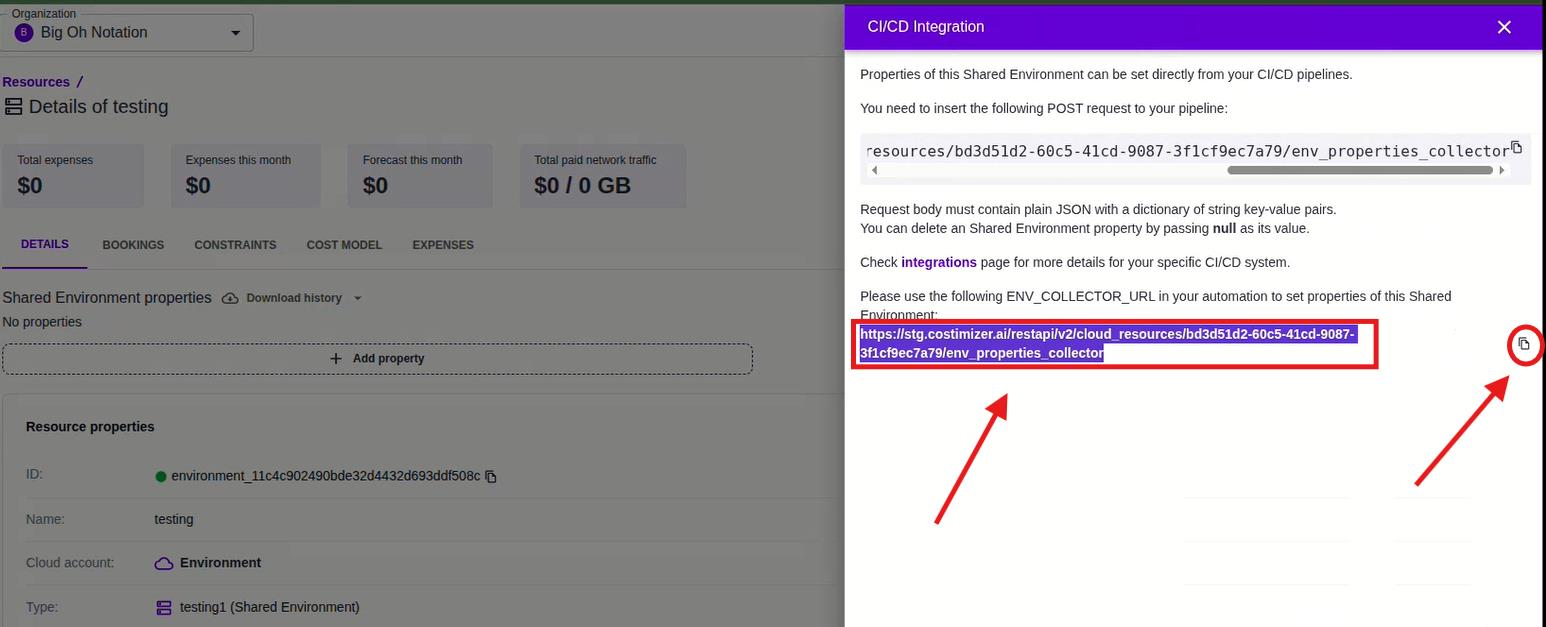Click the Download history cloud icon
The width and height of the screenshot is (1546, 627).
(x=230, y=298)
